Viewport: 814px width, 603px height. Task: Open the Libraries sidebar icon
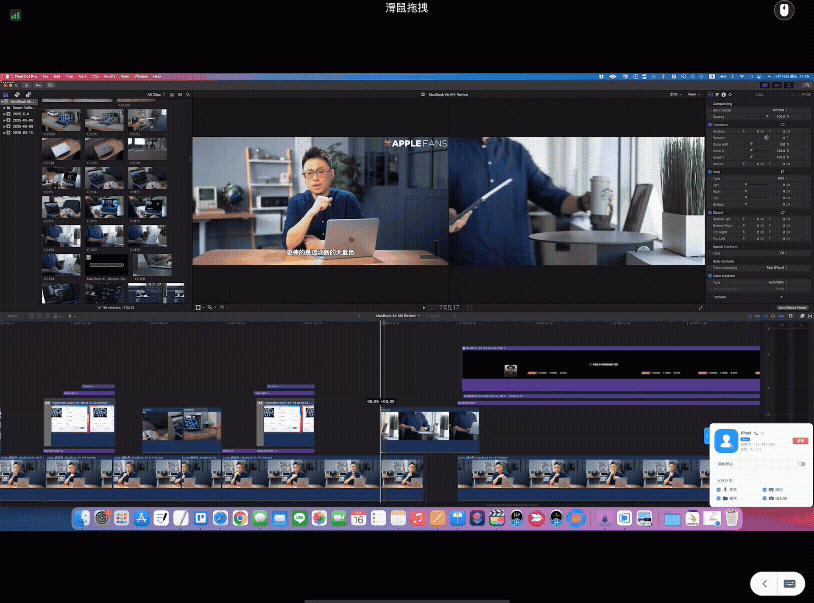5,94
